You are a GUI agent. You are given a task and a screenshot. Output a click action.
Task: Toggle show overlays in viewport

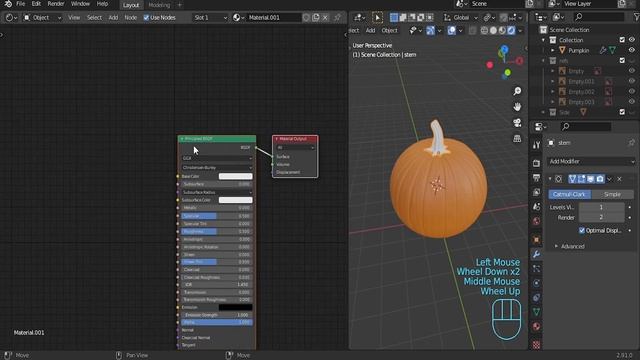[x=451, y=30]
